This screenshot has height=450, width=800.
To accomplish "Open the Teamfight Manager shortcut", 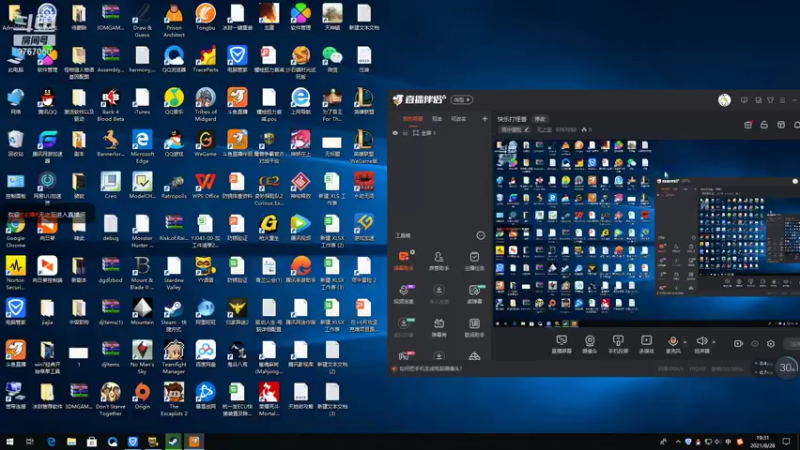I will pos(173,357).
